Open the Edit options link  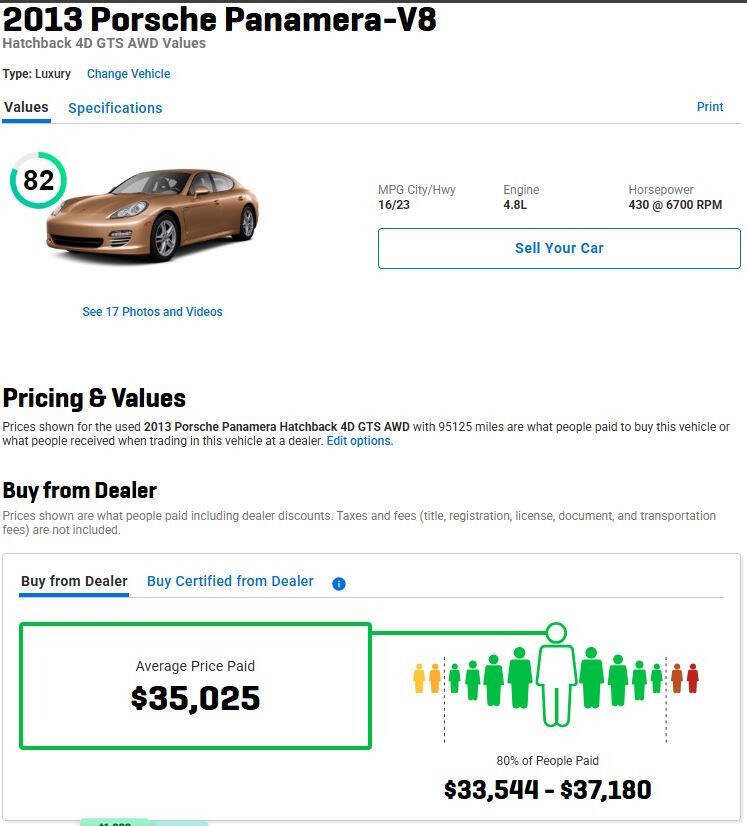(359, 441)
